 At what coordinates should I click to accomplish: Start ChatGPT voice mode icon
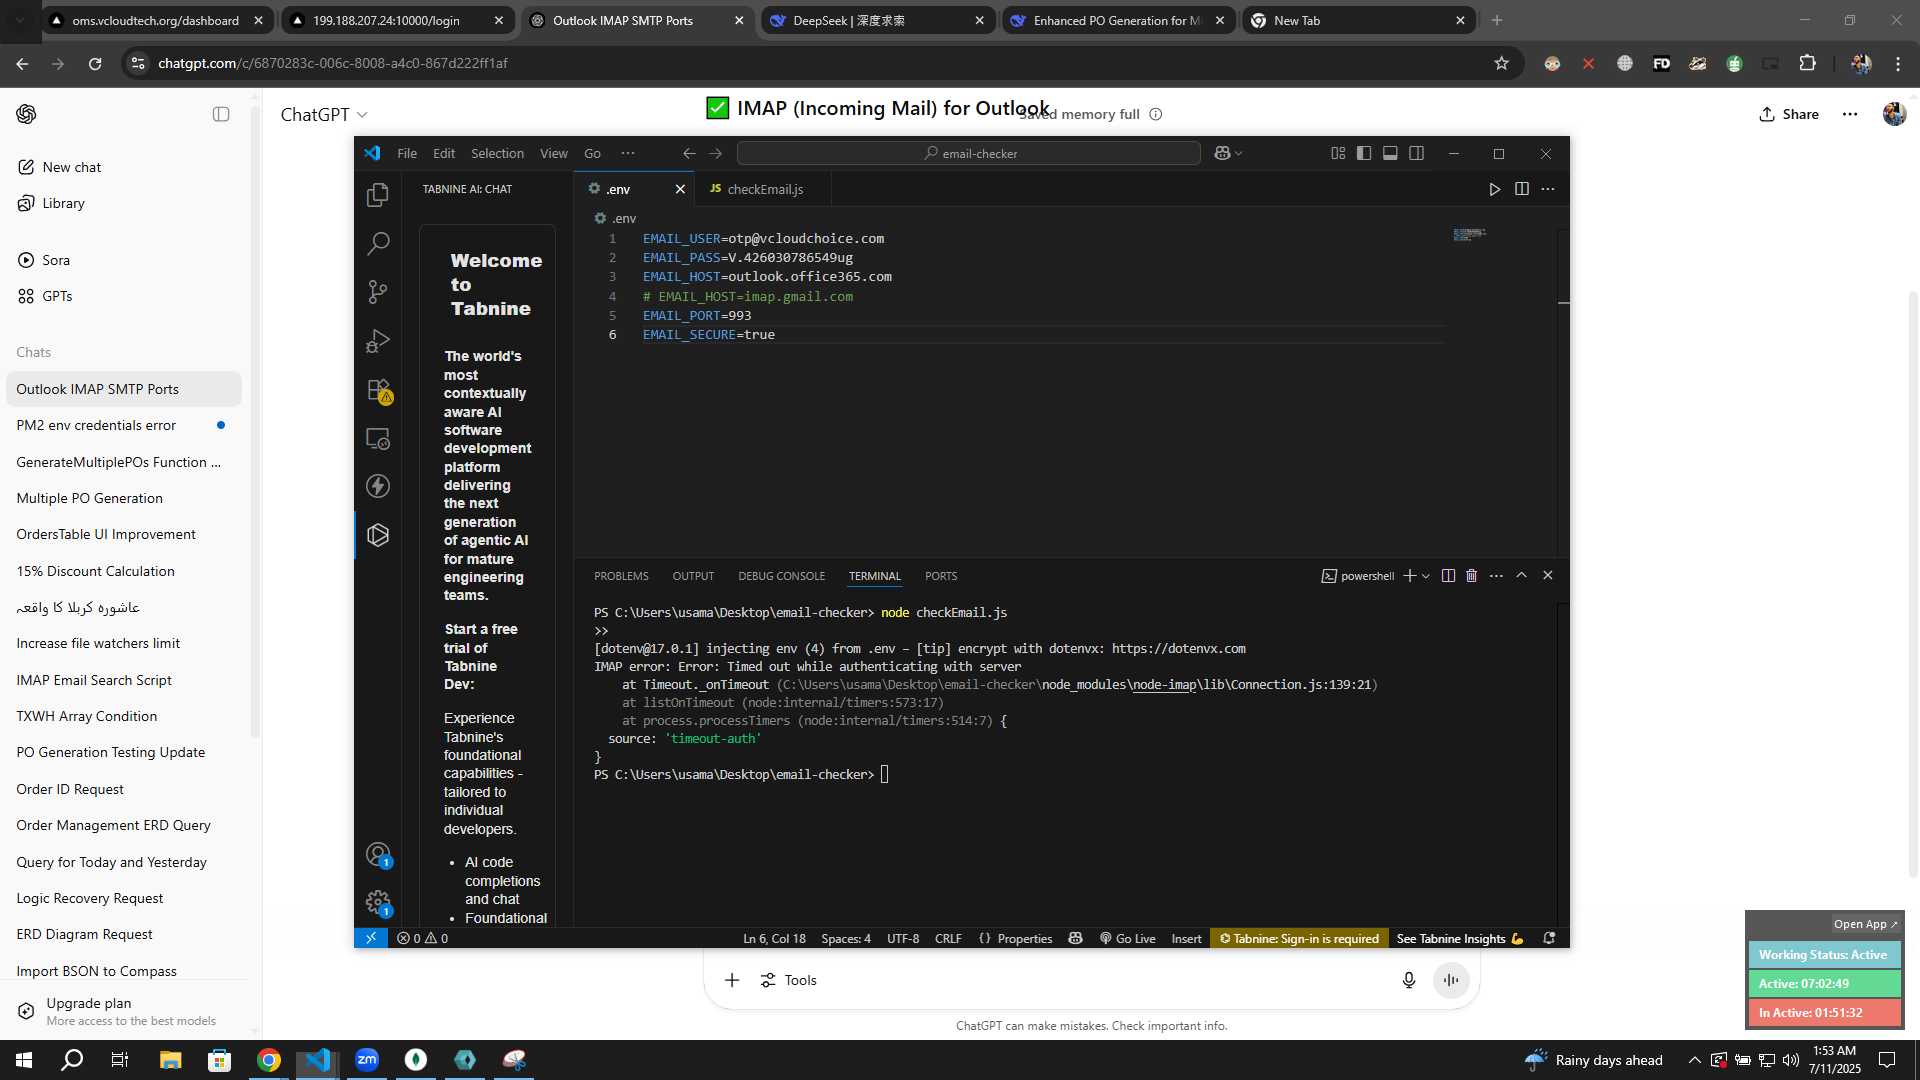1451,980
